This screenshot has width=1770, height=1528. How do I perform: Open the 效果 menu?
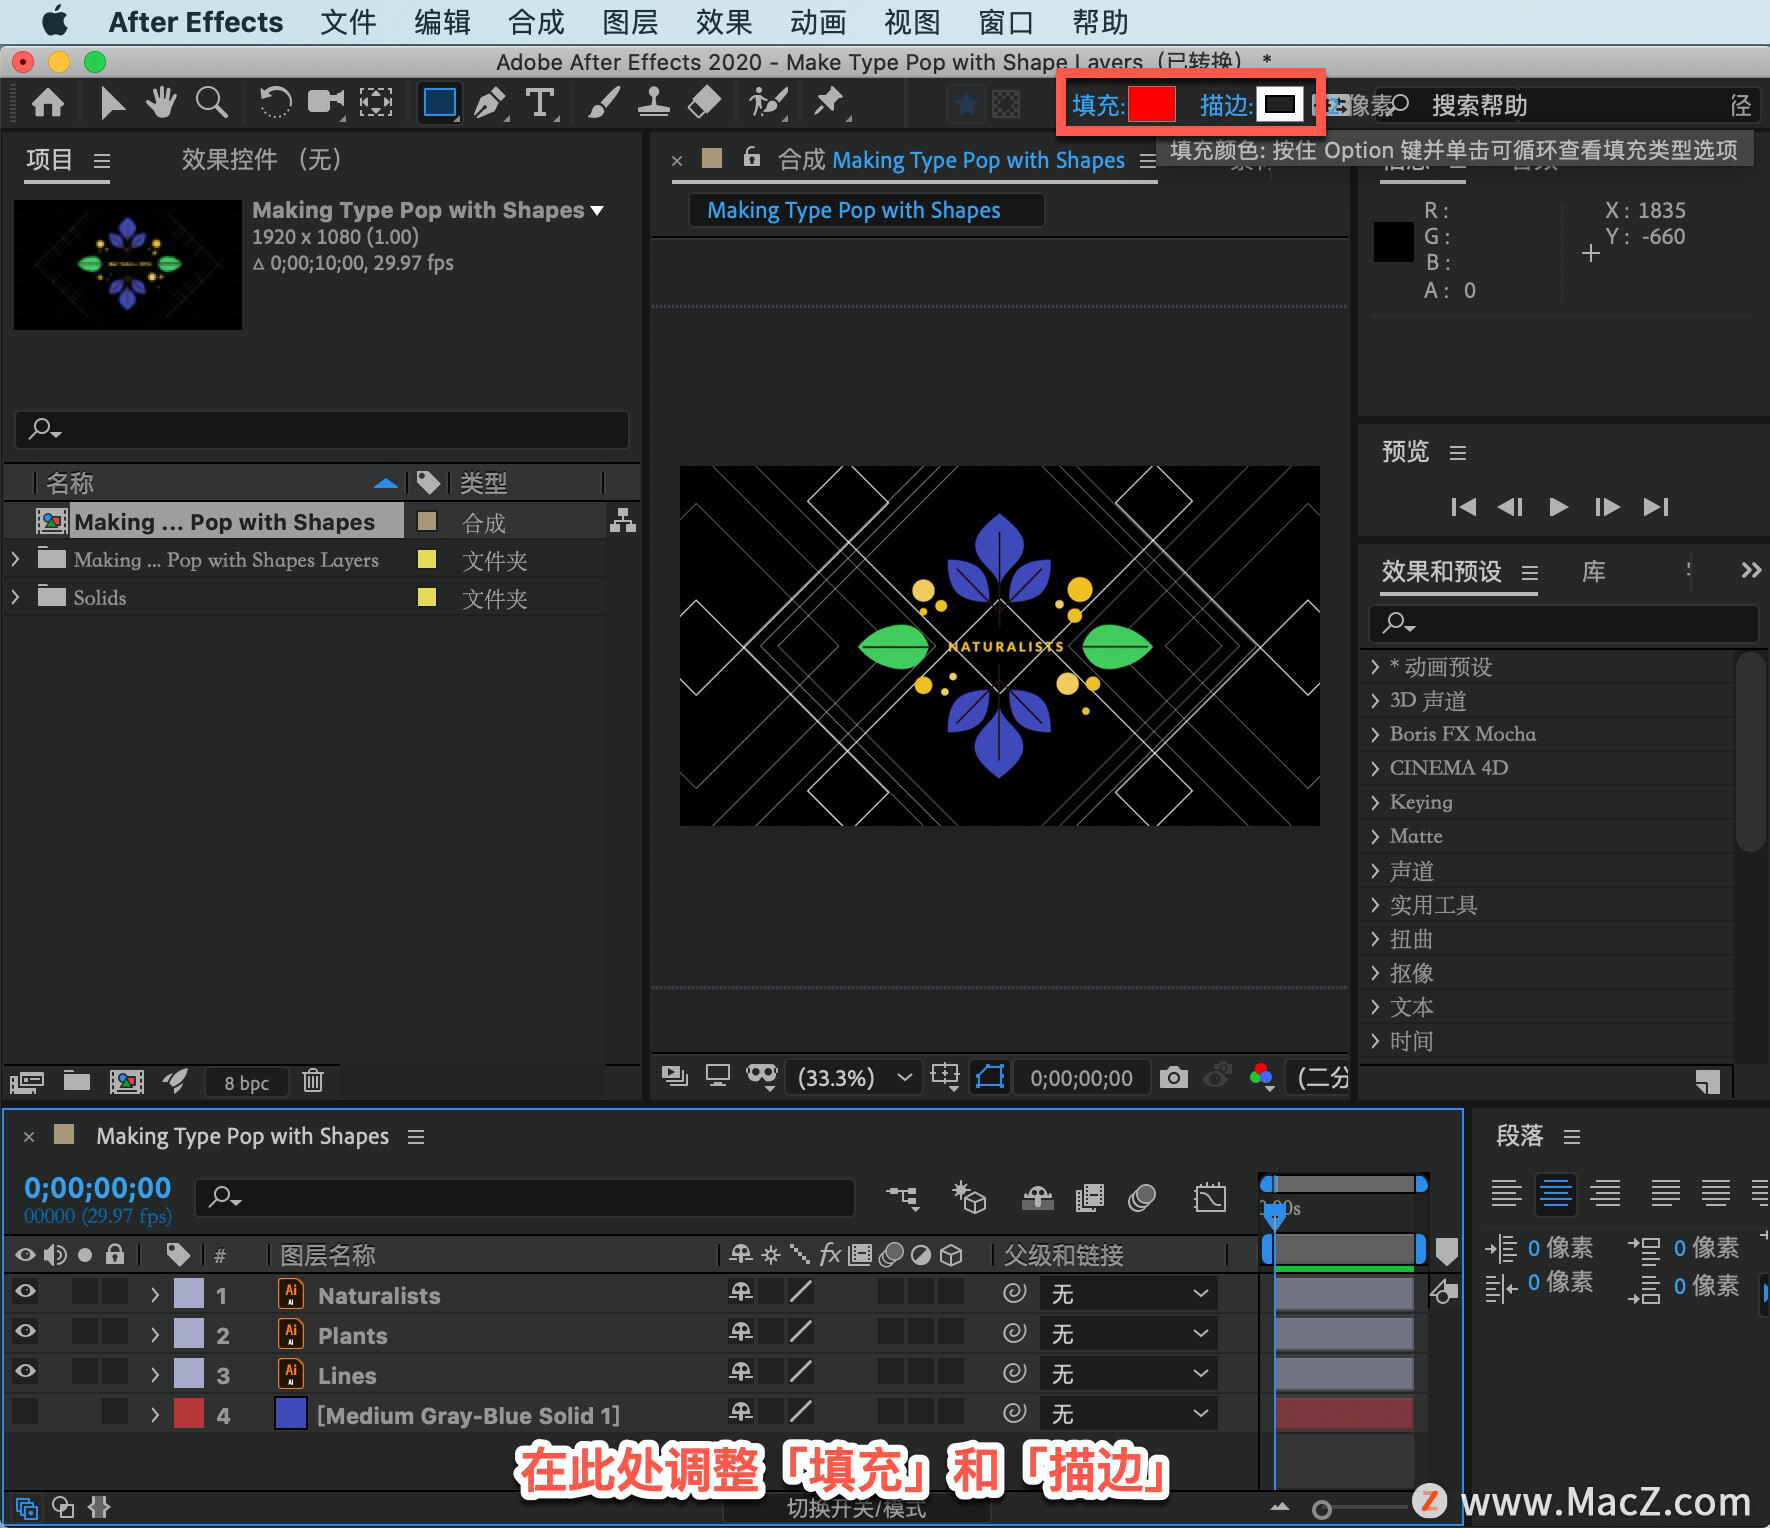coord(724,21)
